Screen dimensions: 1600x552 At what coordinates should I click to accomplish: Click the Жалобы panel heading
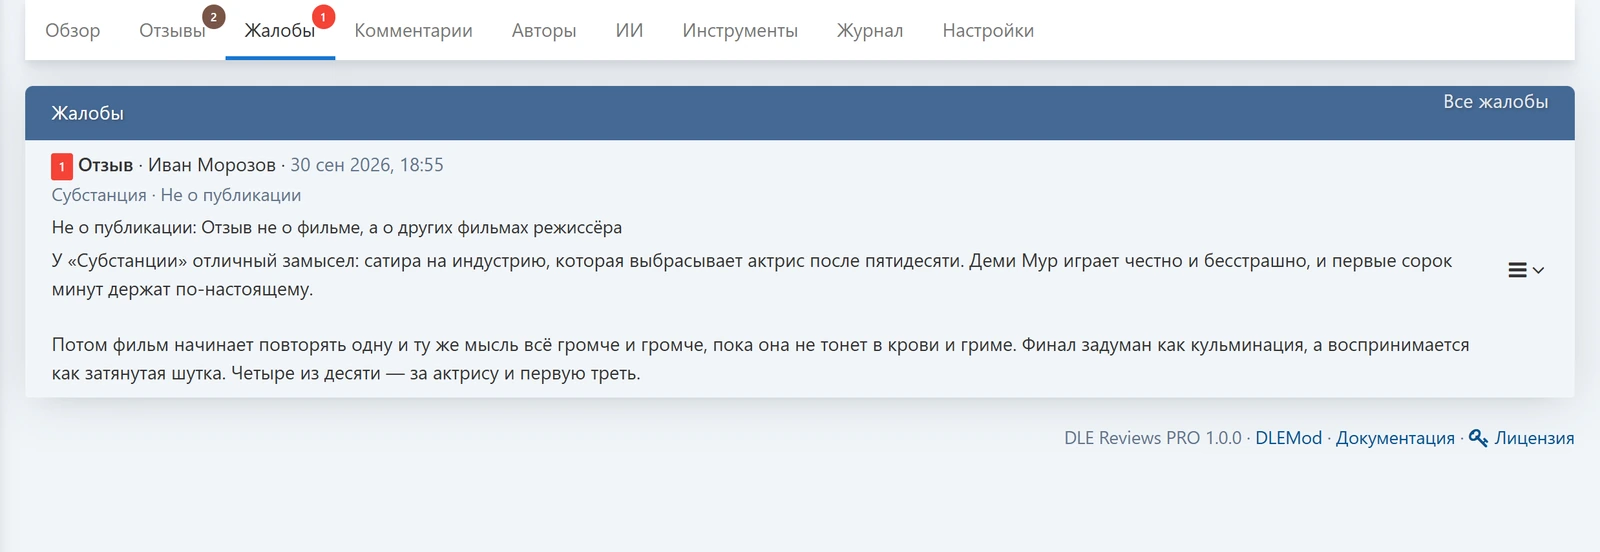point(88,113)
